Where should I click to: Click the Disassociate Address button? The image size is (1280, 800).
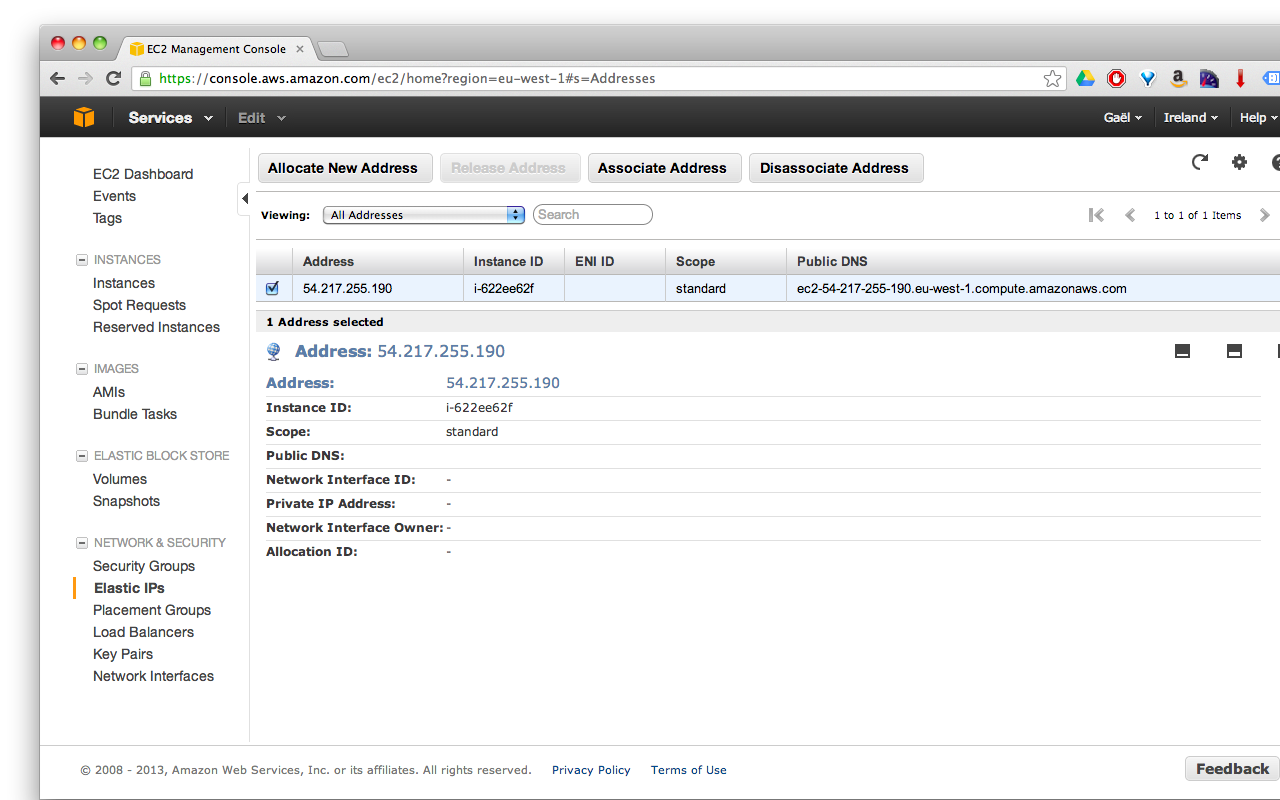click(836, 167)
